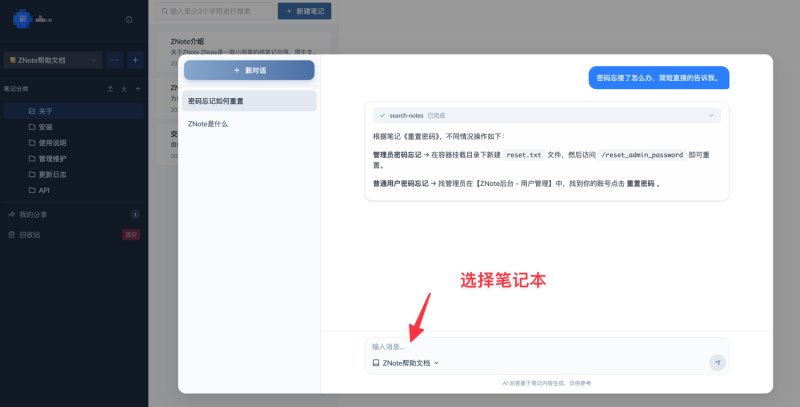800x407 pixels.
Task: Send message with paper plane icon
Action: coord(717,362)
